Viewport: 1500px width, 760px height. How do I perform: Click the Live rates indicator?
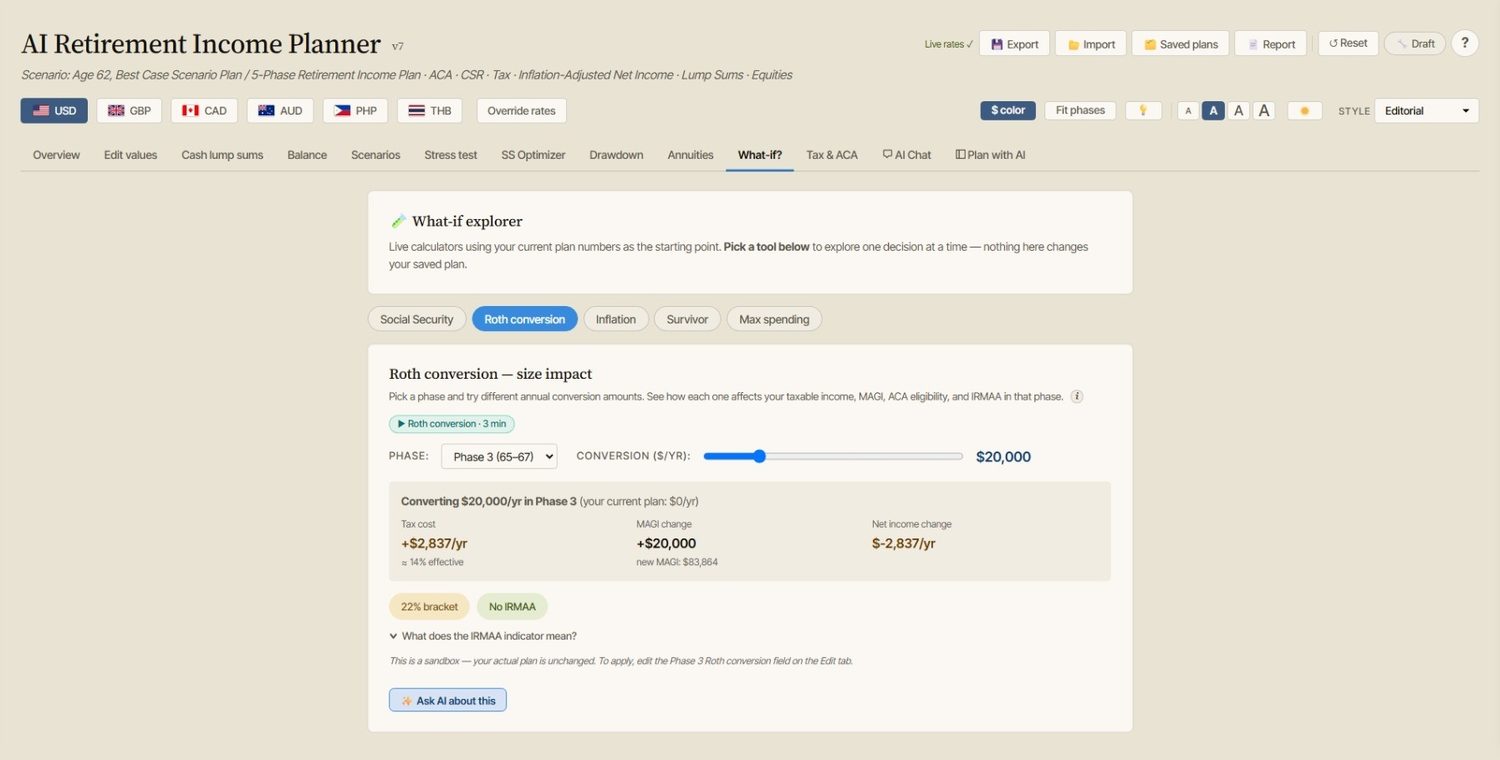[948, 44]
